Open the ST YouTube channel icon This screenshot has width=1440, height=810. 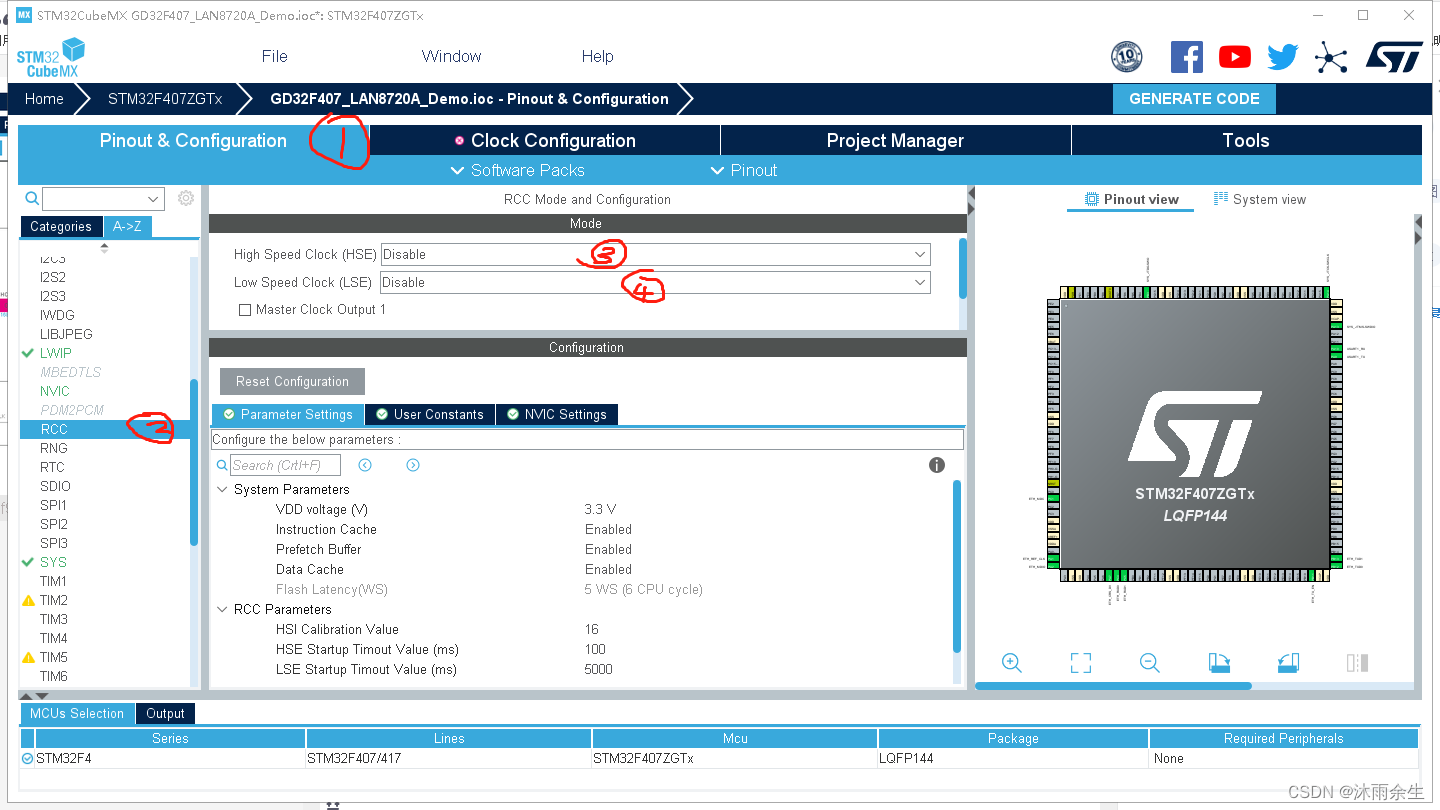tap(1234, 57)
